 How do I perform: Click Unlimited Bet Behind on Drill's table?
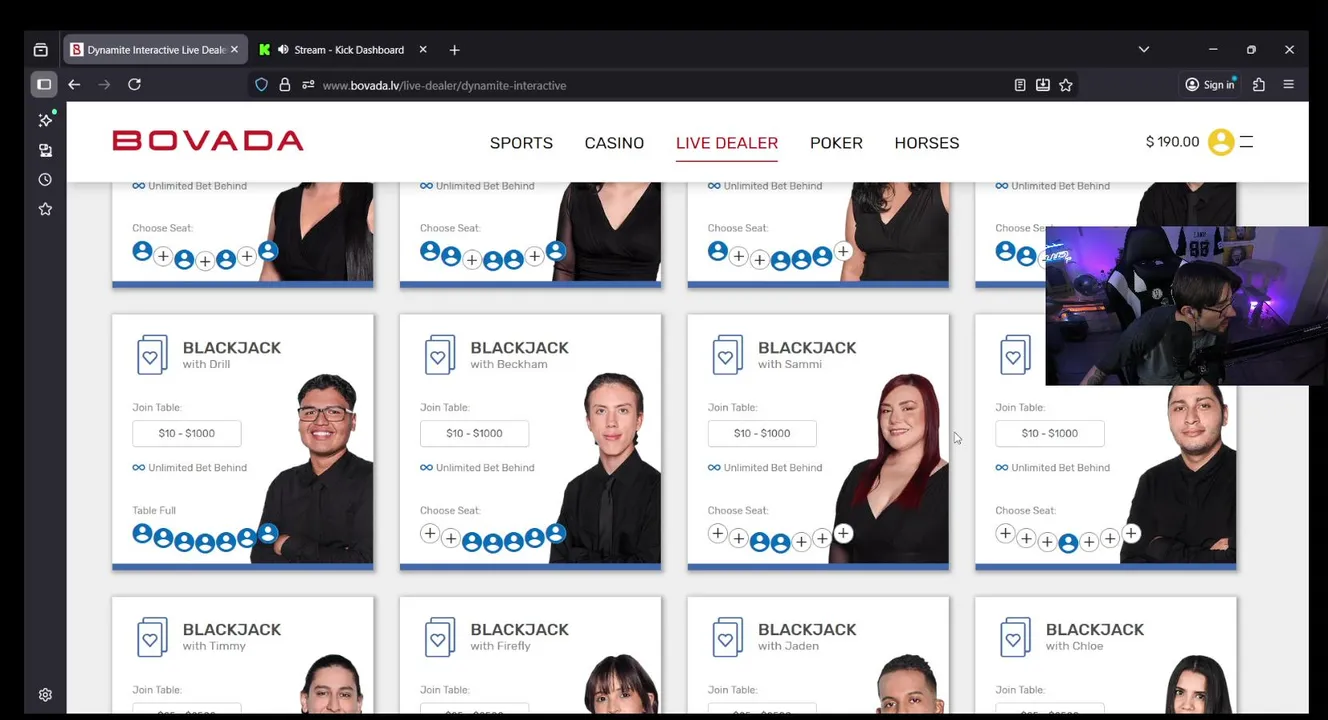(x=189, y=468)
